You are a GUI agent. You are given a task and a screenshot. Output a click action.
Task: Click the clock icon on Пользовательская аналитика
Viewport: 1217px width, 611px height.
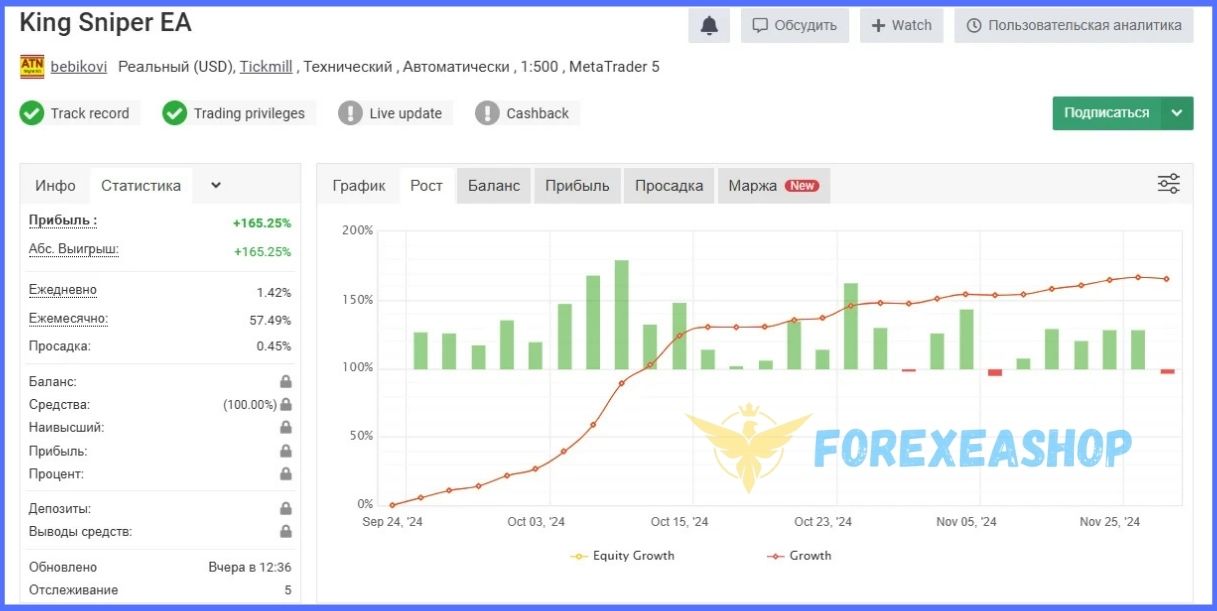pyautogui.click(x=974, y=26)
